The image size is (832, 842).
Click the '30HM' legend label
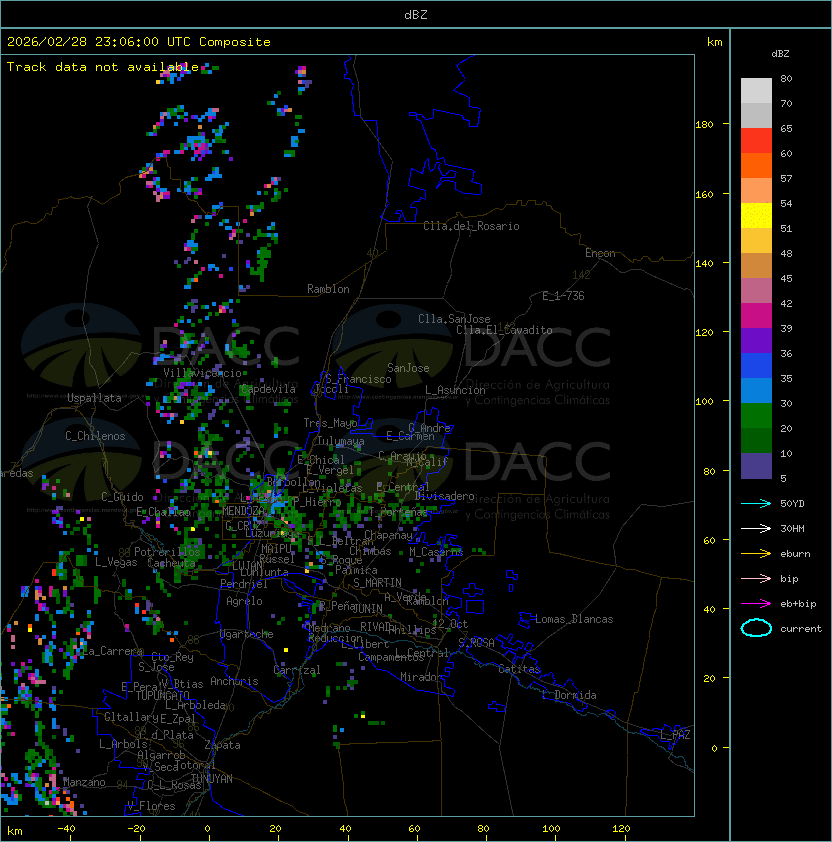point(792,528)
